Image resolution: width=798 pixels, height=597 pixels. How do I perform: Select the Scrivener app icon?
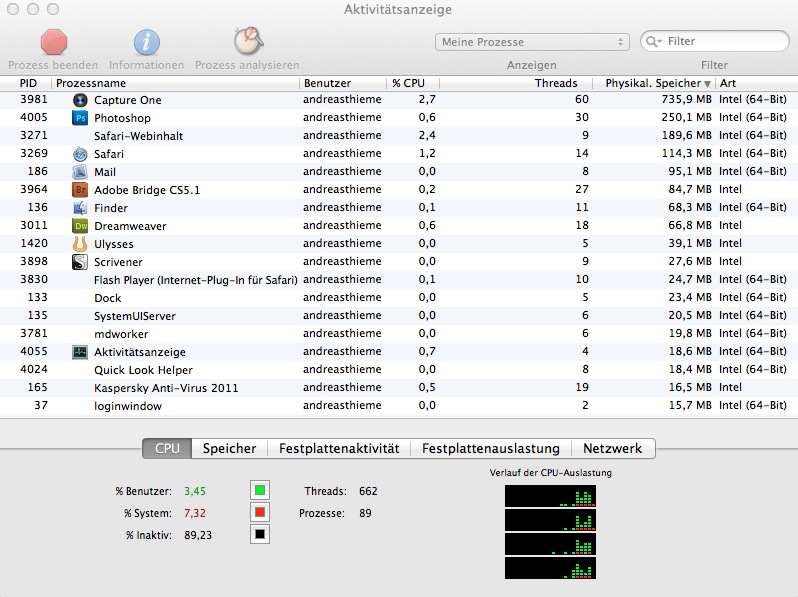pyautogui.click(x=80, y=262)
